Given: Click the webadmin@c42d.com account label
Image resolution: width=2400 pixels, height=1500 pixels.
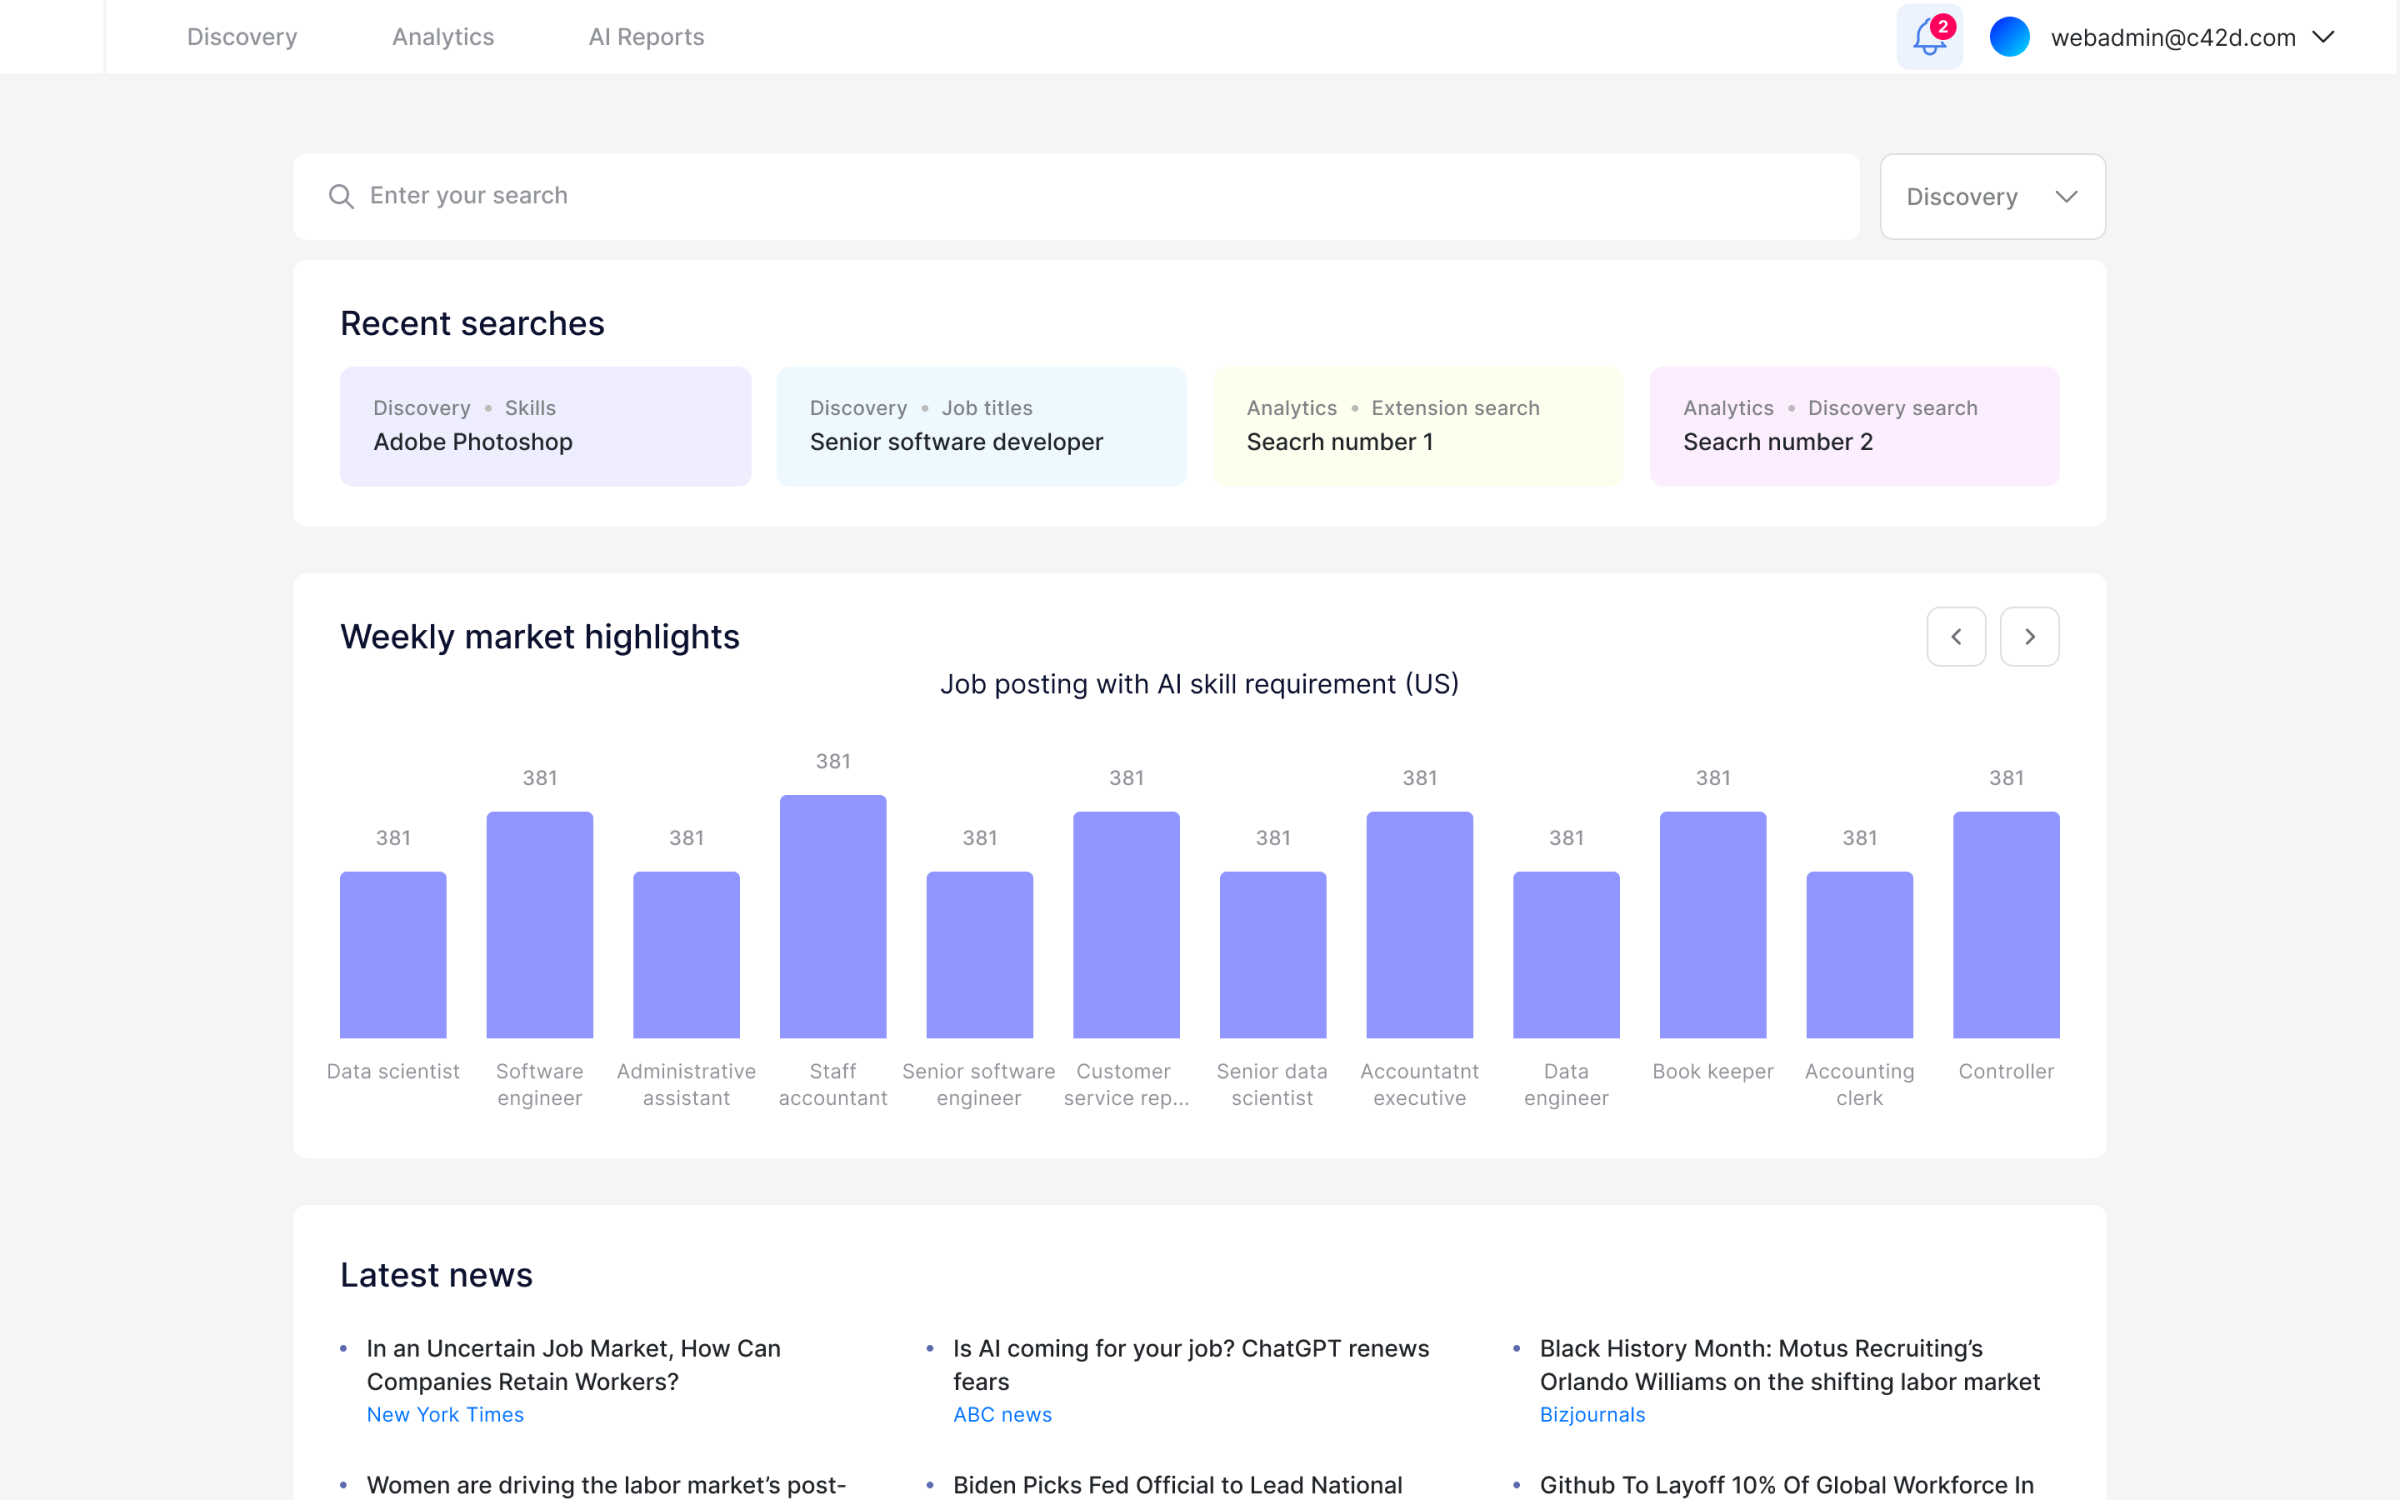Looking at the screenshot, I should [x=2173, y=37].
